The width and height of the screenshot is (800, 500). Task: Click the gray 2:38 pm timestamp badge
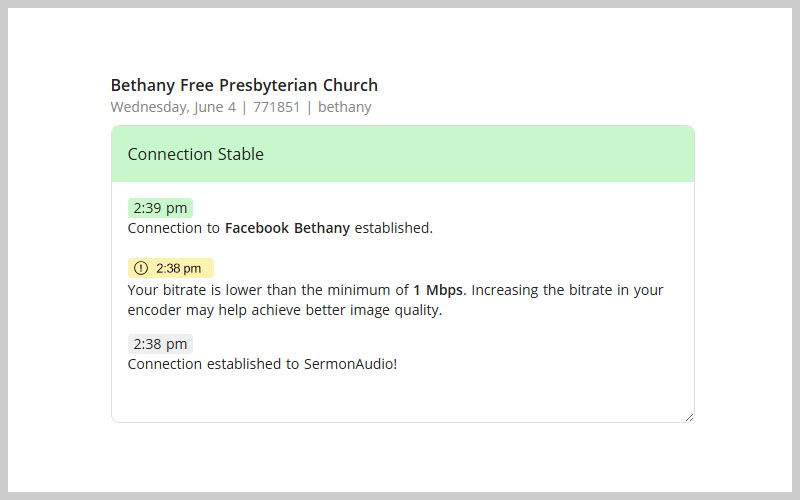coord(160,344)
